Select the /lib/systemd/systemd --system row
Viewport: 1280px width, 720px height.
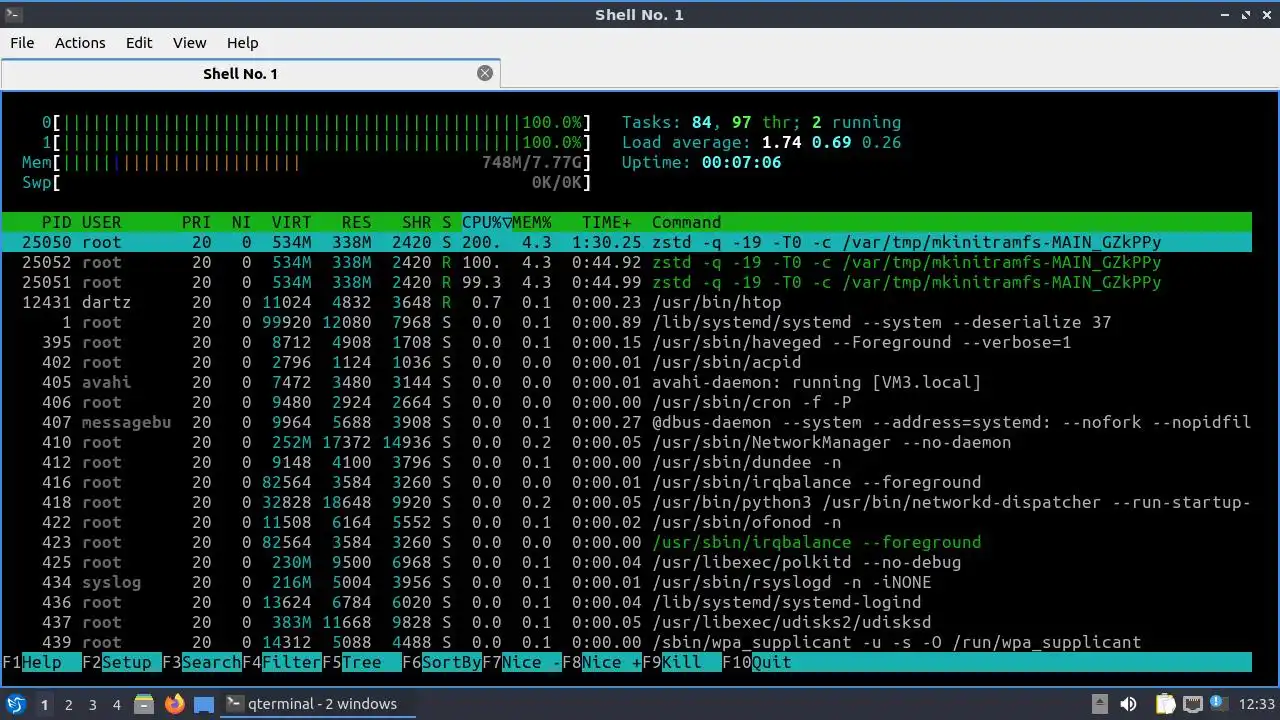pyautogui.click(x=627, y=322)
